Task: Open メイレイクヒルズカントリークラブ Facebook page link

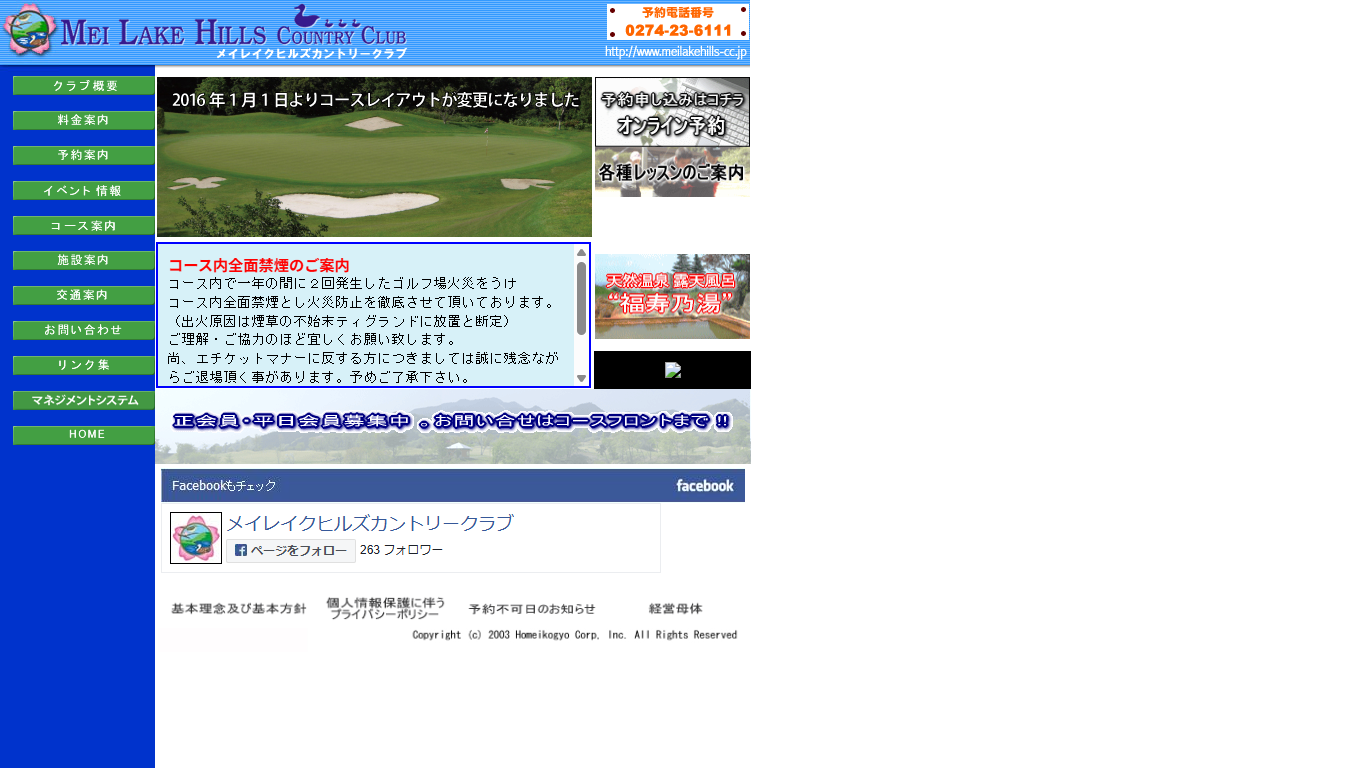Action: tap(370, 523)
